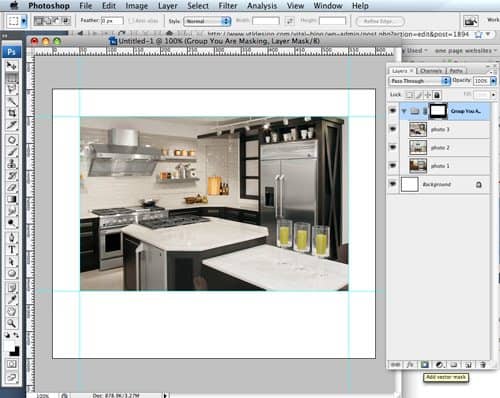Hide the photo 3 layer
This screenshot has width=500, height=398.
pos(393,129)
